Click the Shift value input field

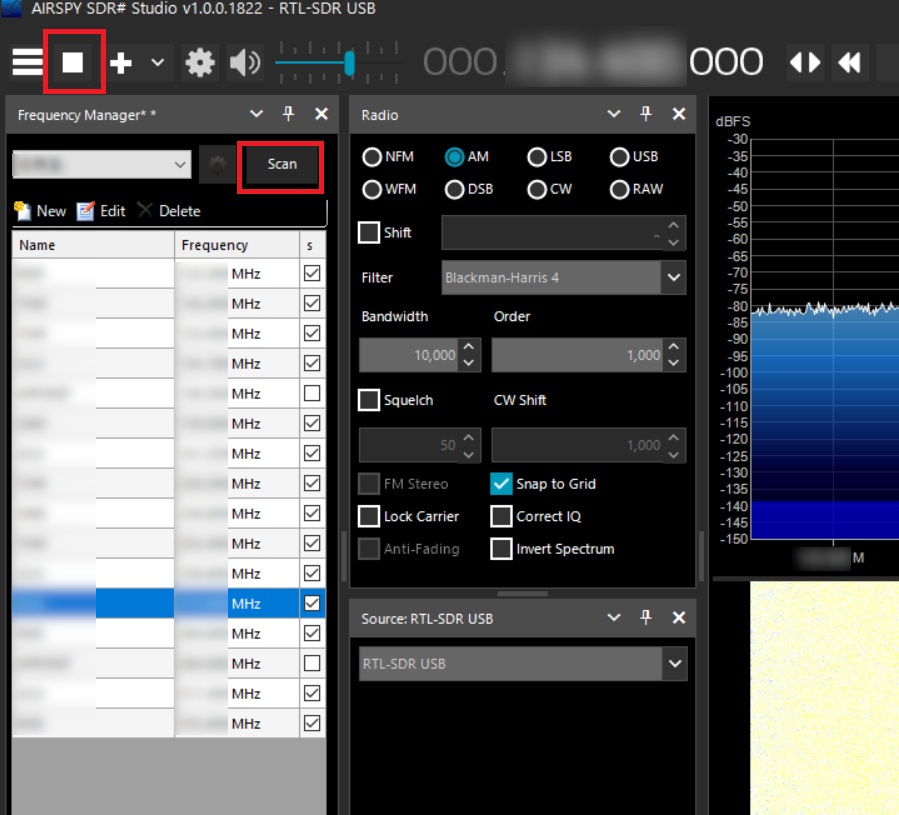coord(552,232)
